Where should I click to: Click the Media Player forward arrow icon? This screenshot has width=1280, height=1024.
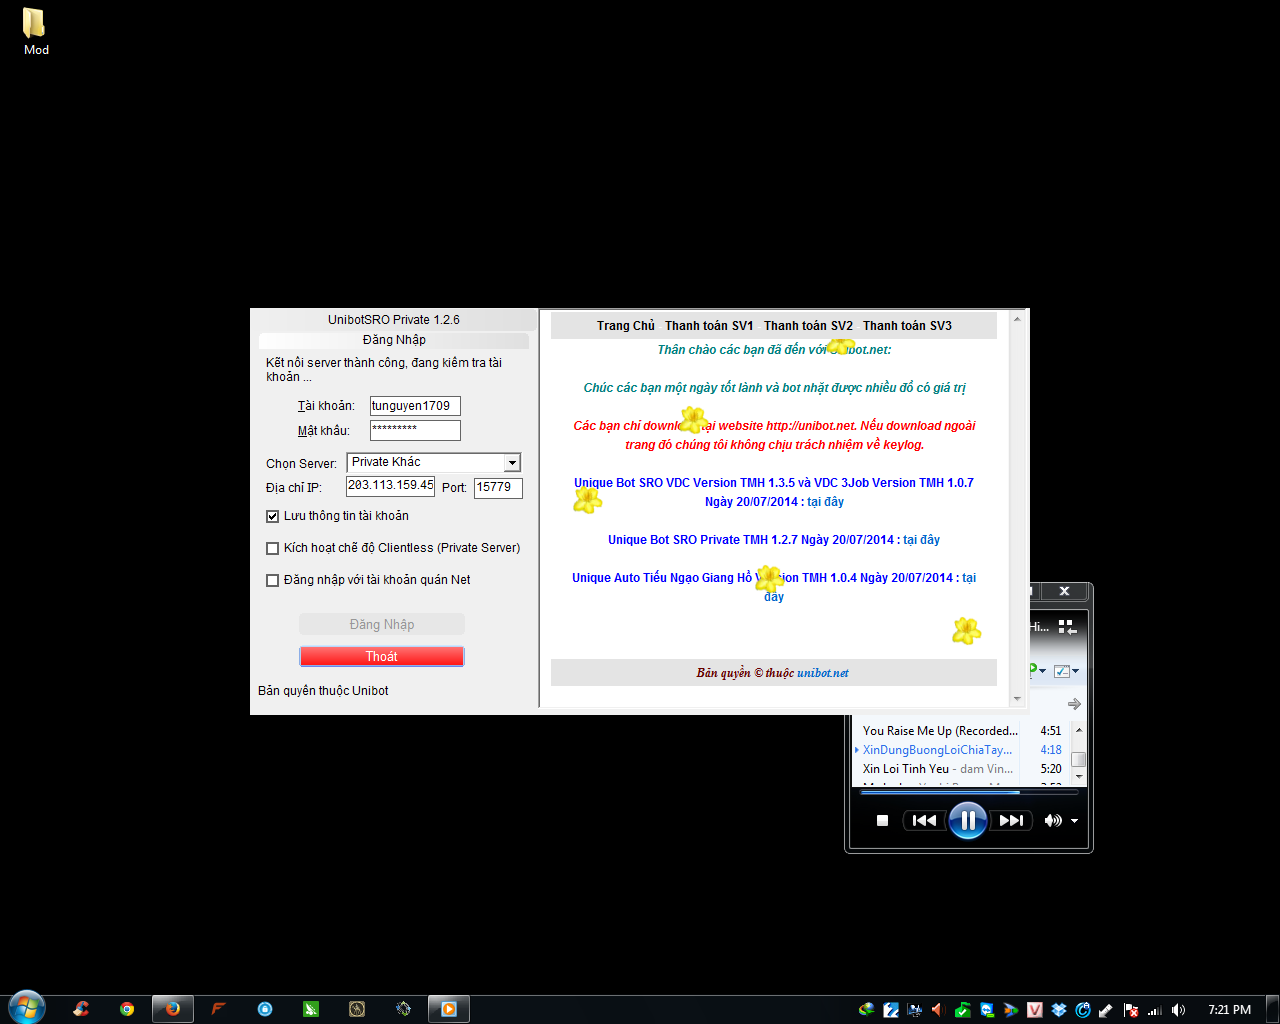click(1074, 704)
